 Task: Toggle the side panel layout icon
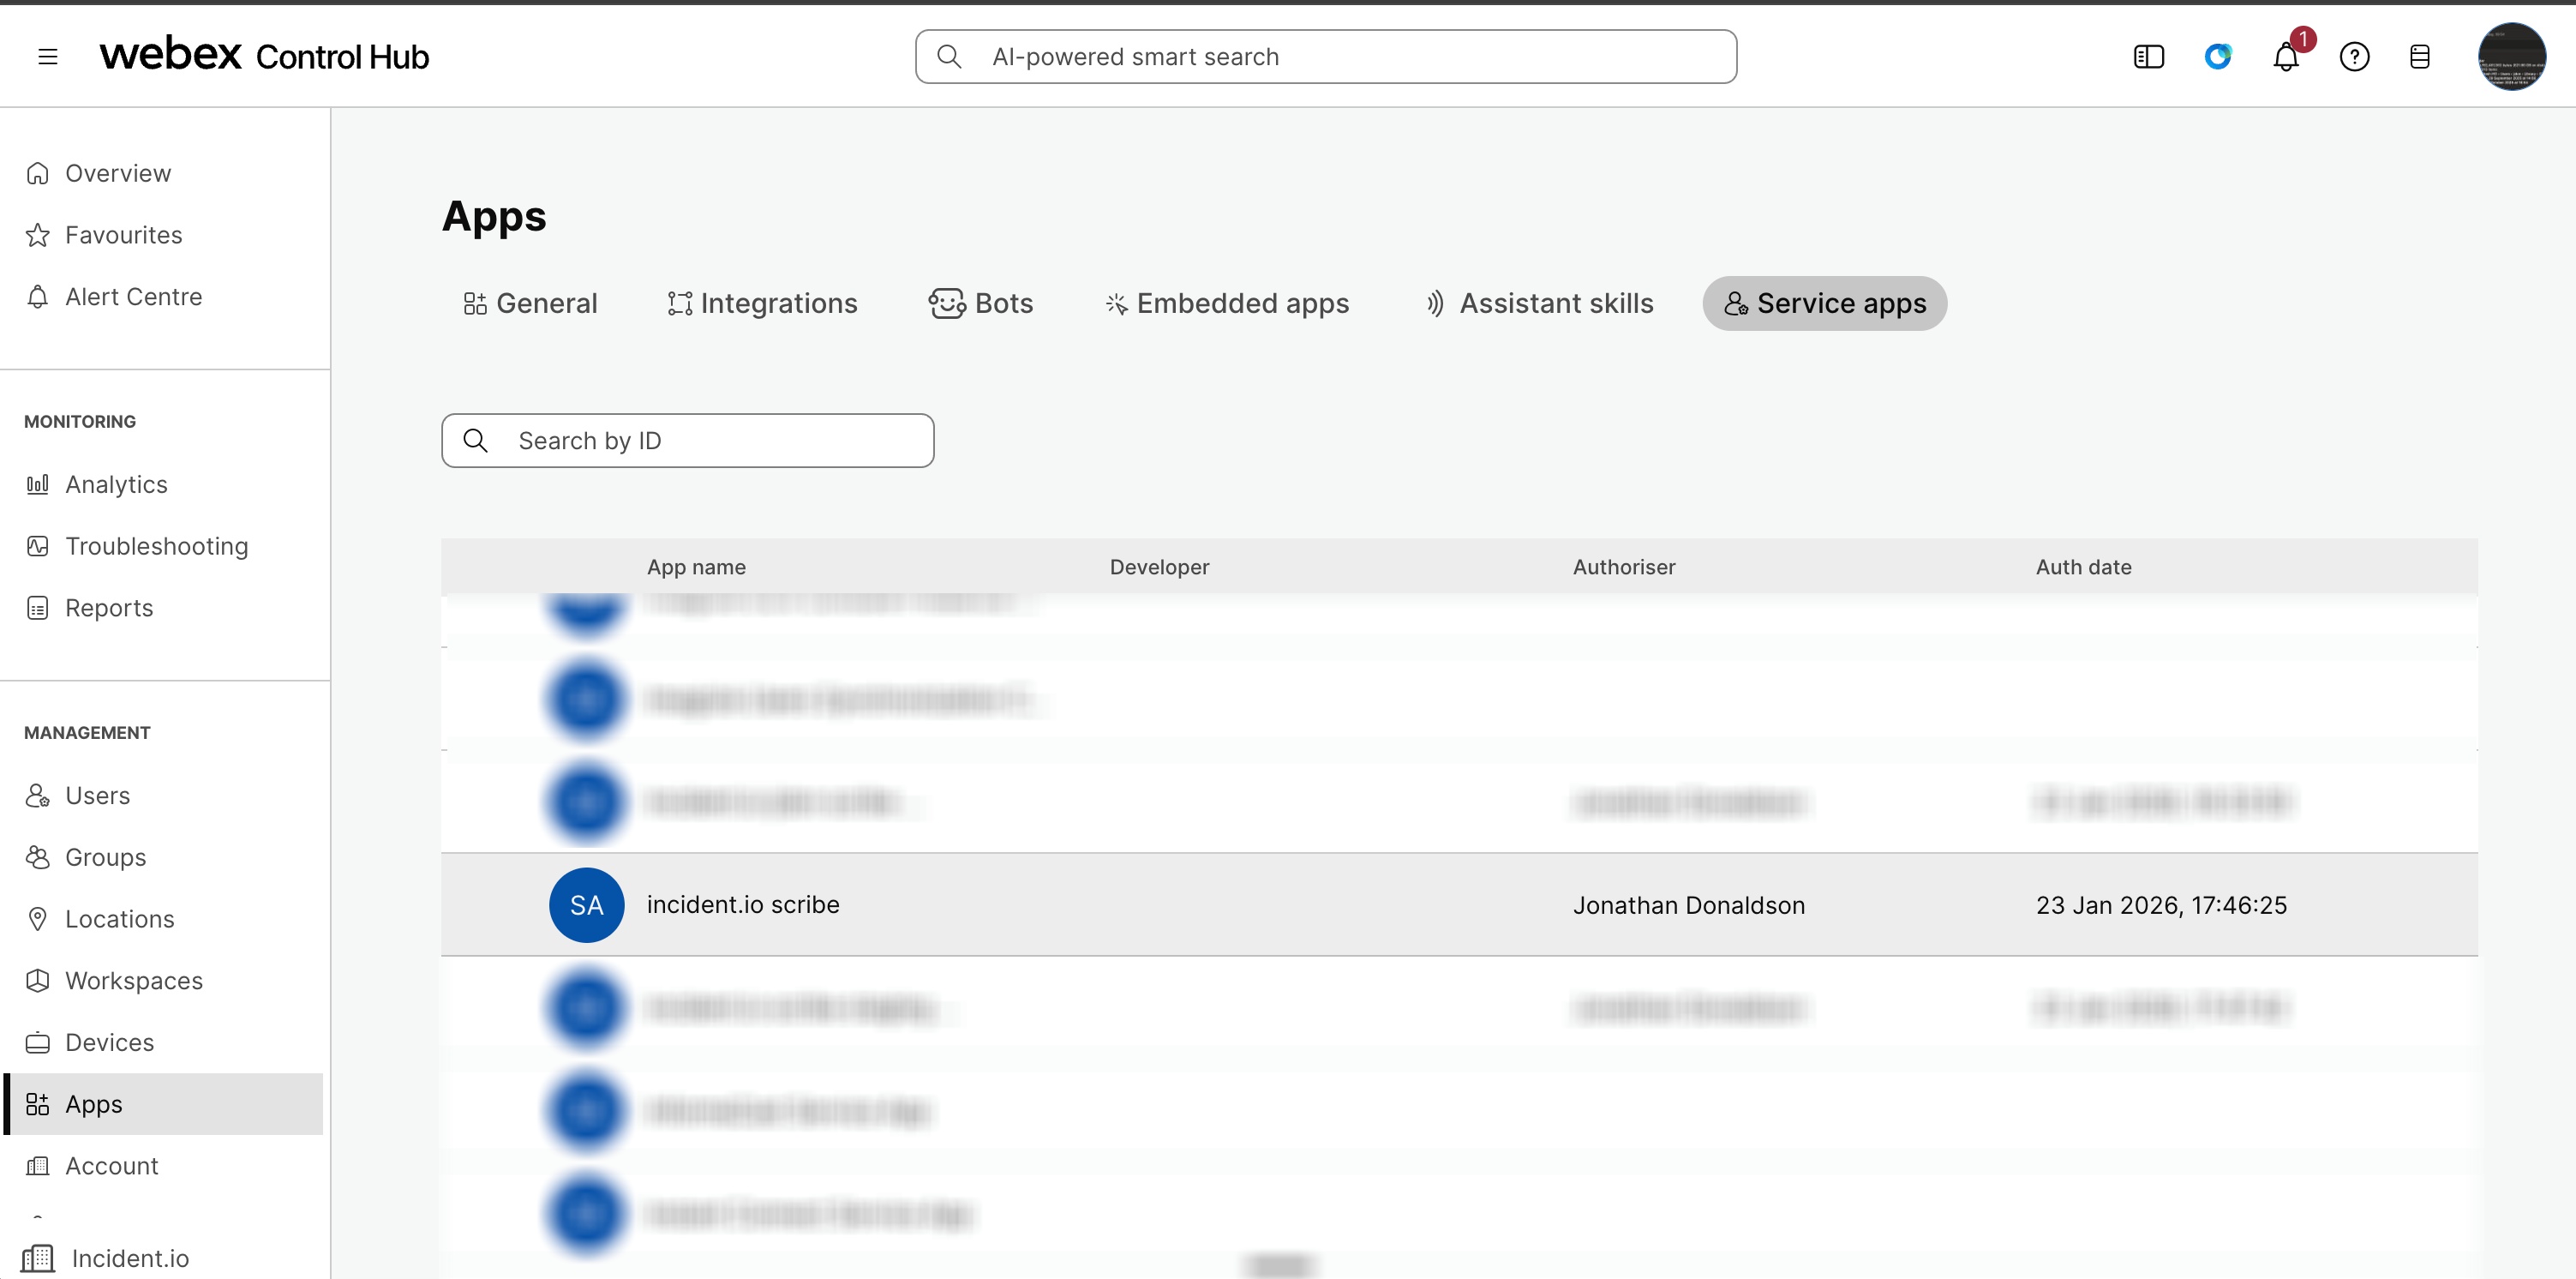tap(2148, 57)
